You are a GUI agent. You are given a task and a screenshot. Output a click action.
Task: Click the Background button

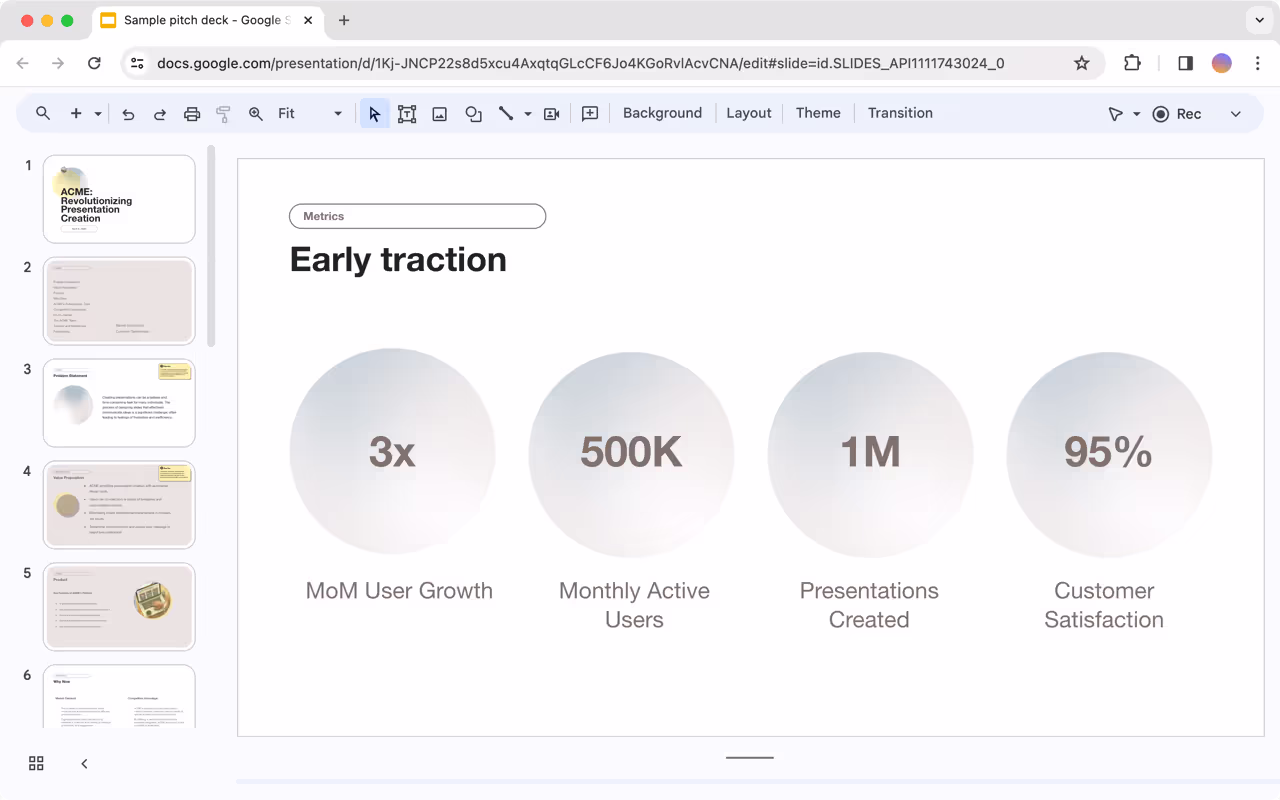point(662,113)
